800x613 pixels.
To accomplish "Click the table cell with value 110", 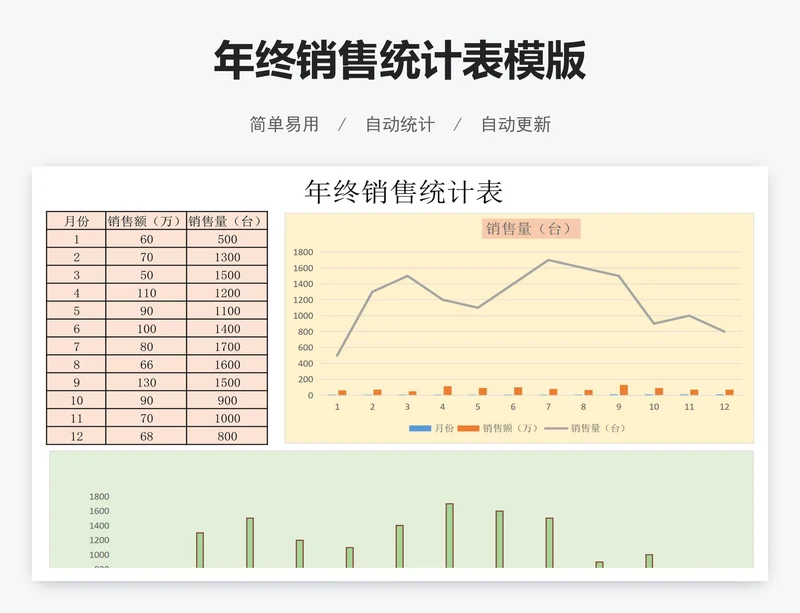I will pyautogui.click(x=146, y=292).
